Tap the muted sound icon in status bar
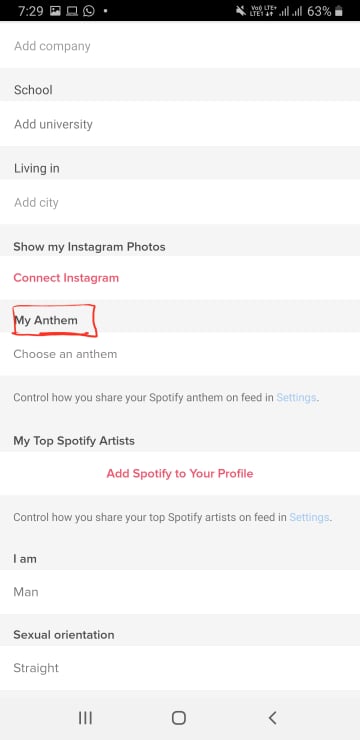This screenshot has width=360, height=740. point(241,11)
